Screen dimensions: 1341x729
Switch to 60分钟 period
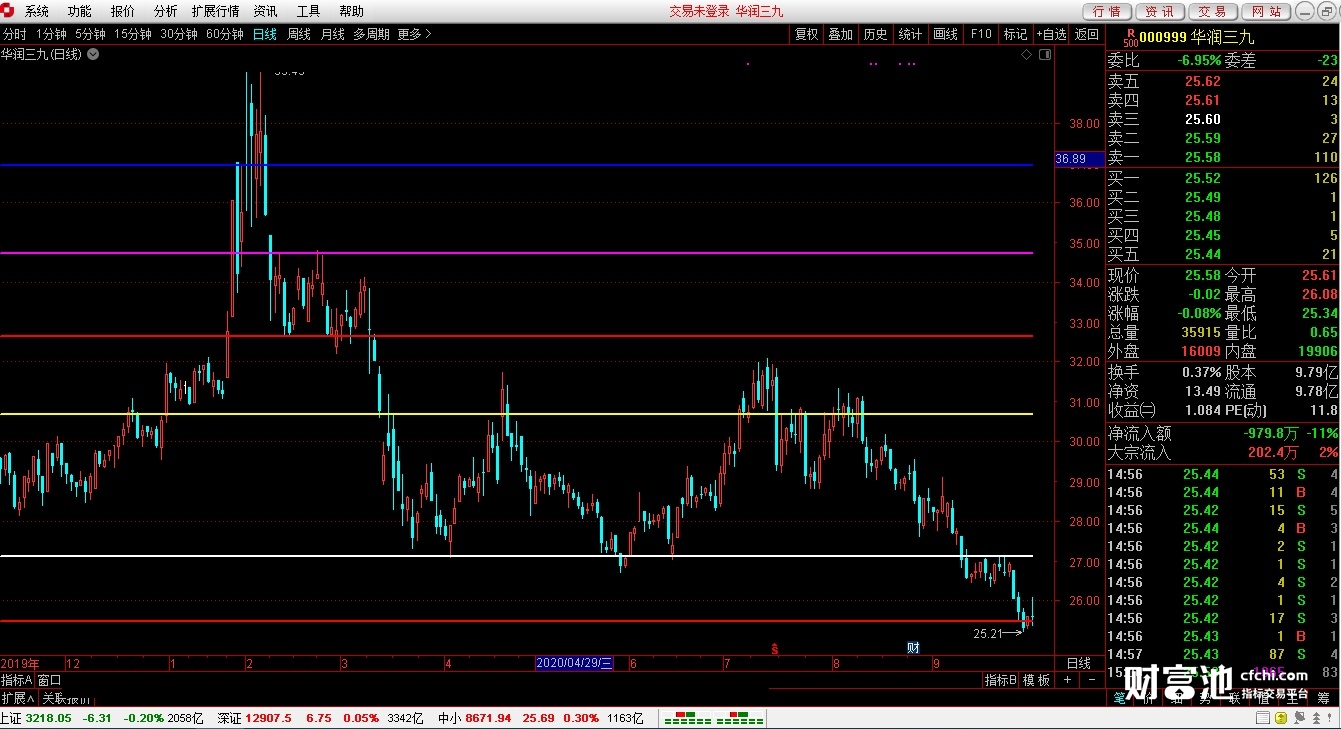pos(225,34)
